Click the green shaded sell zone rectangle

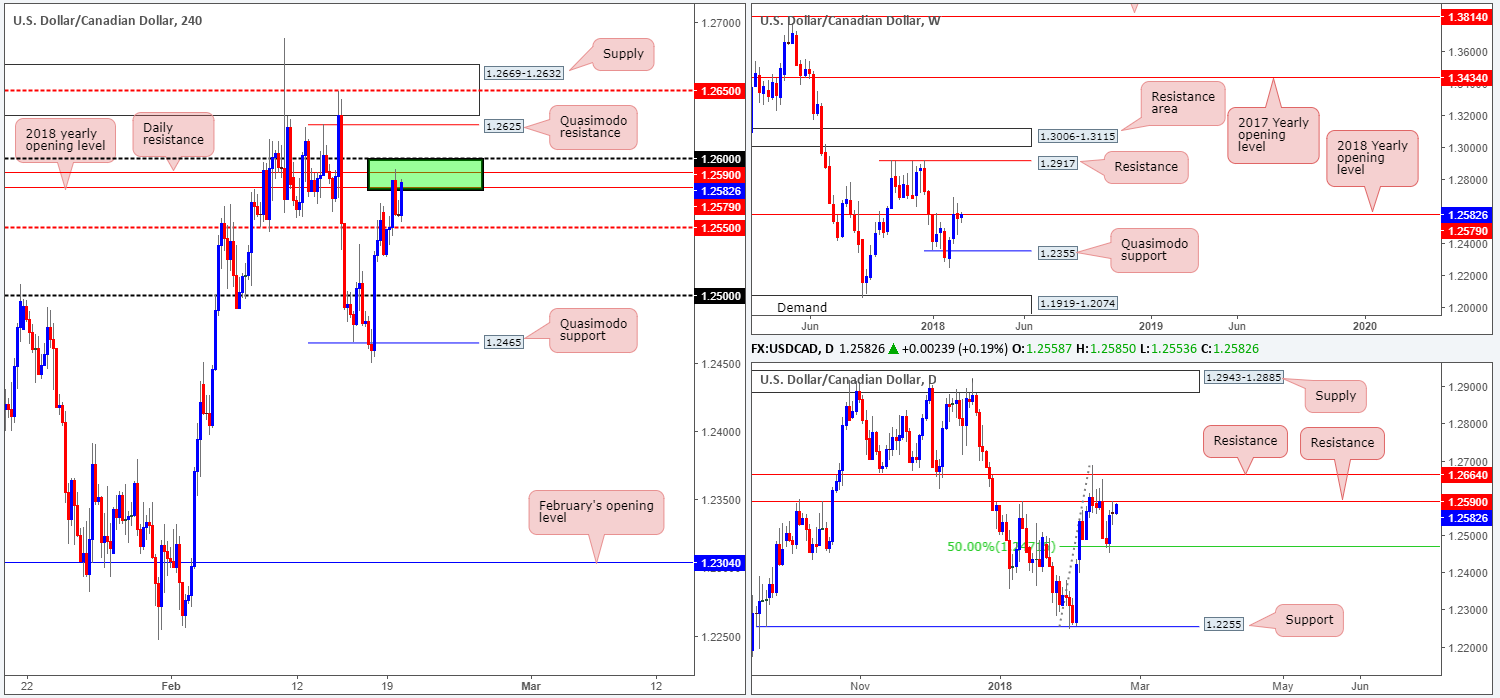426,174
